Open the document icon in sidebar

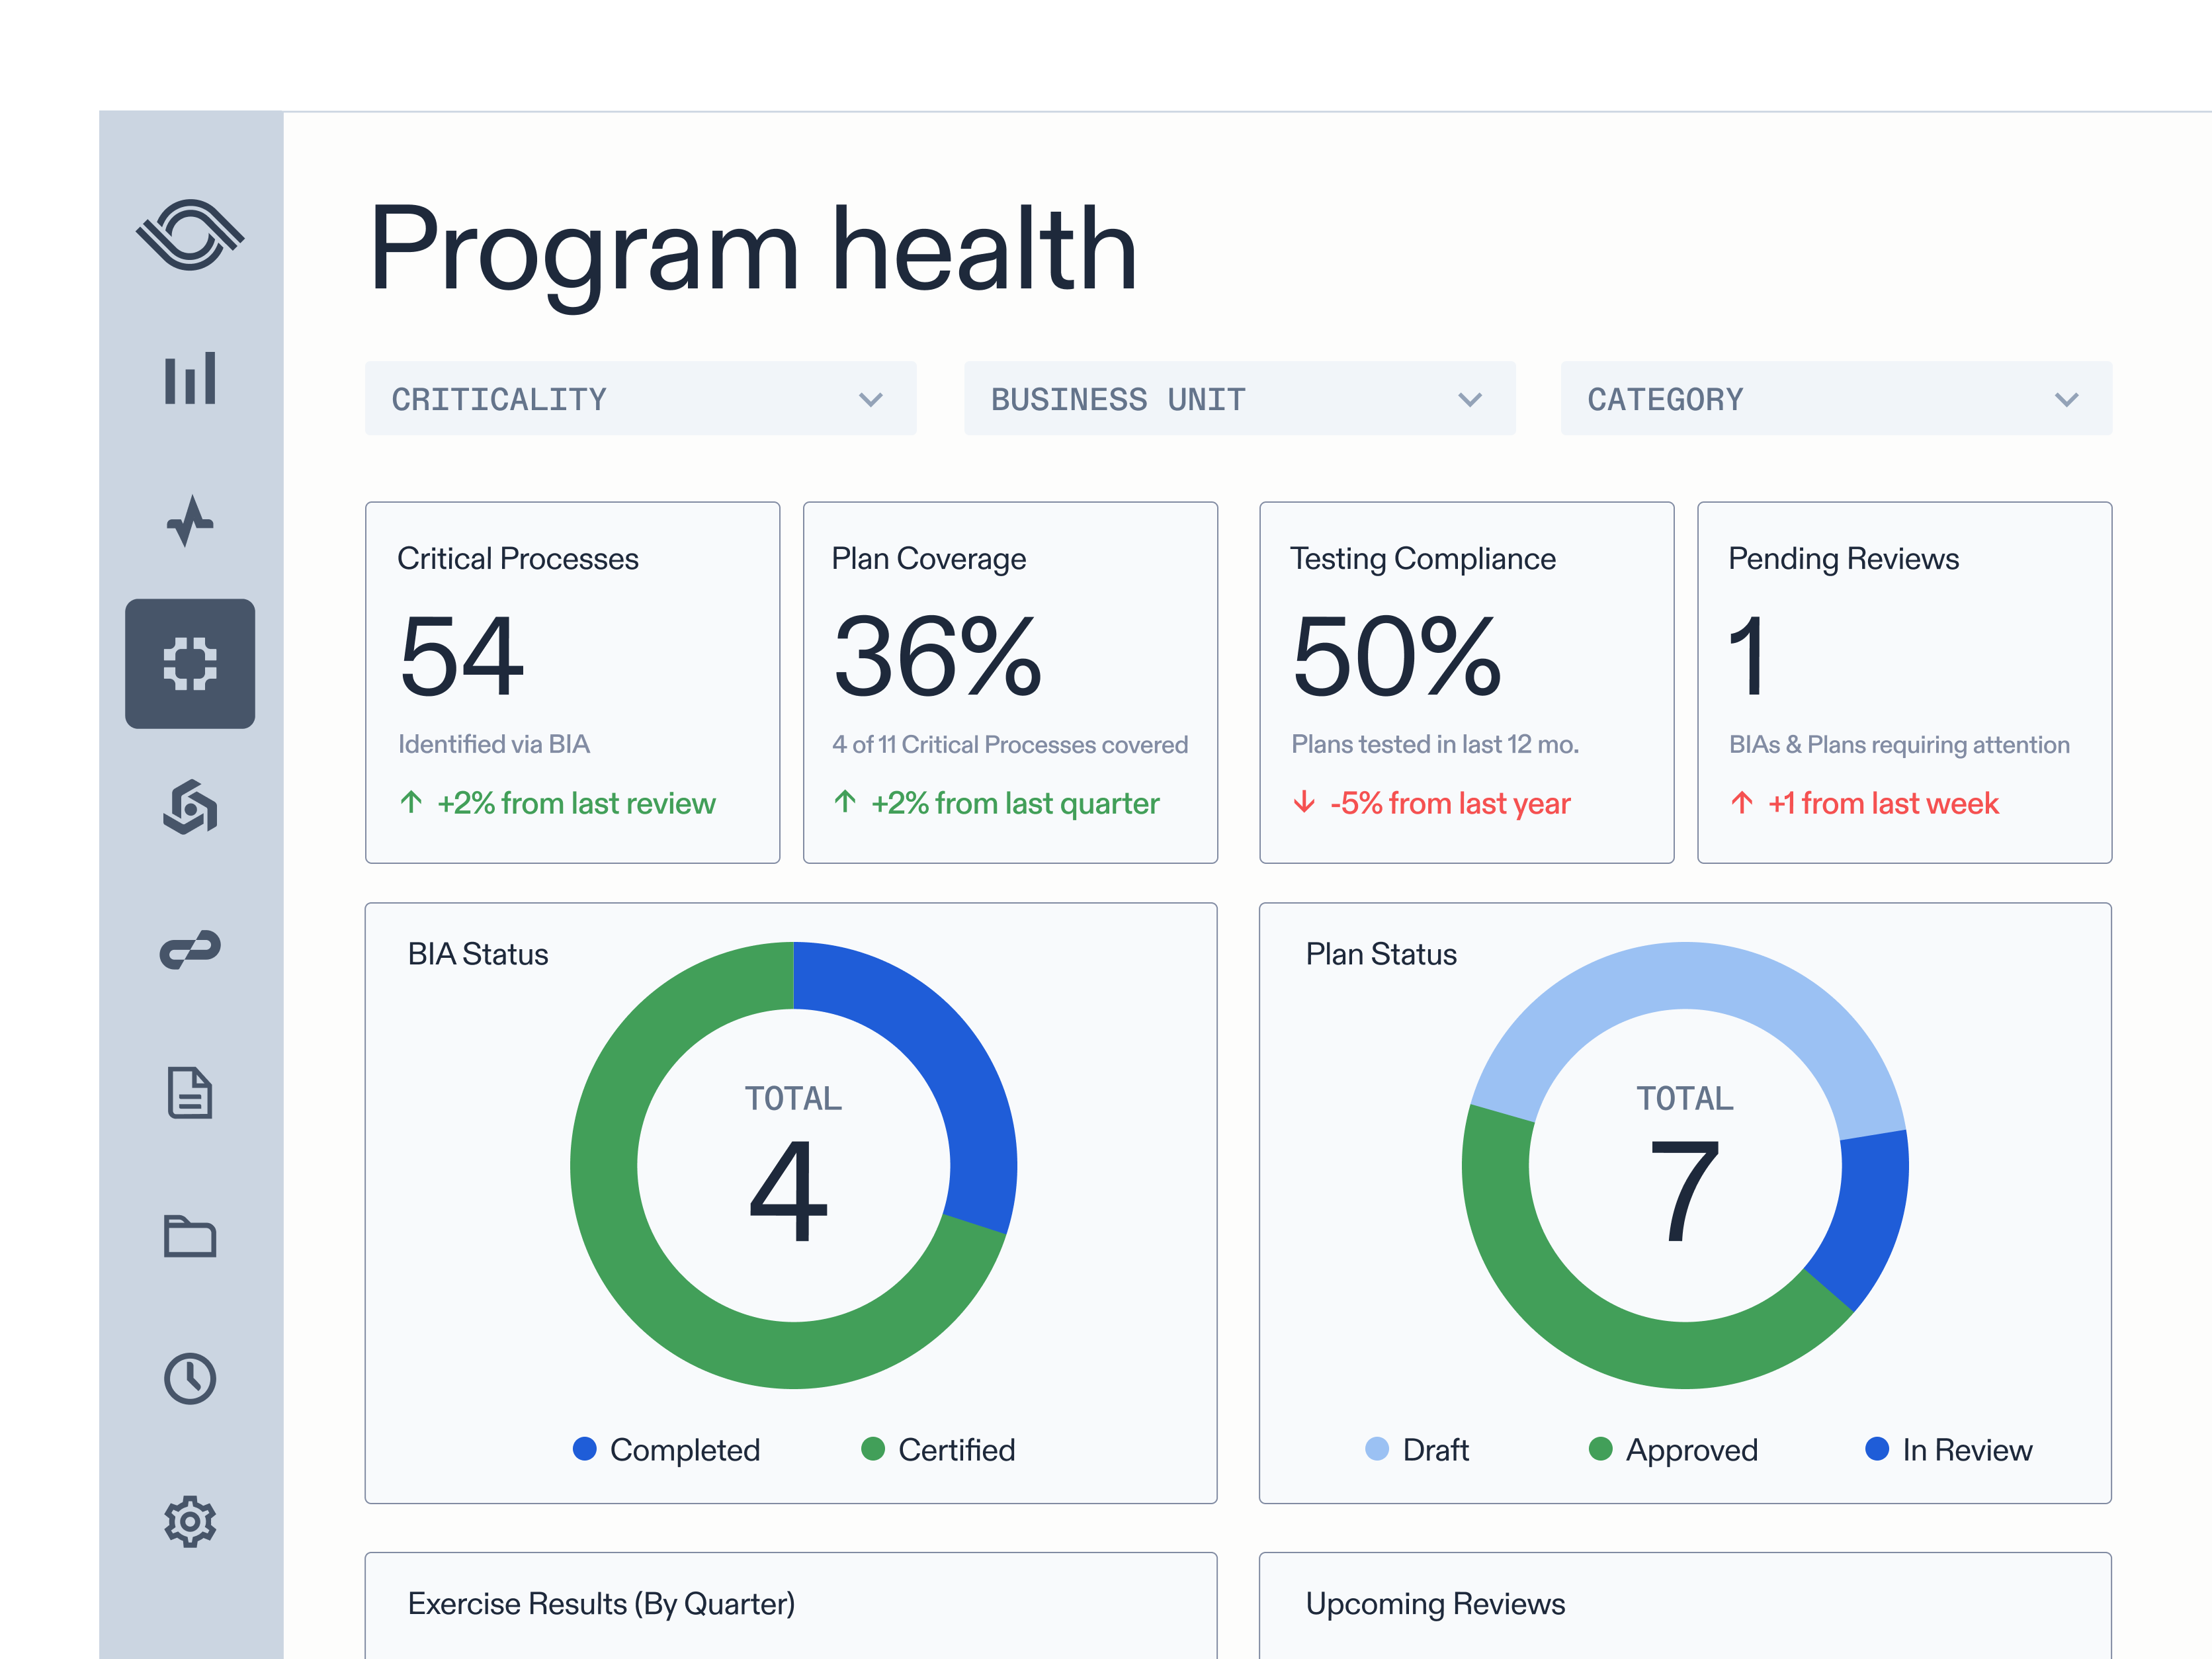[190, 1093]
